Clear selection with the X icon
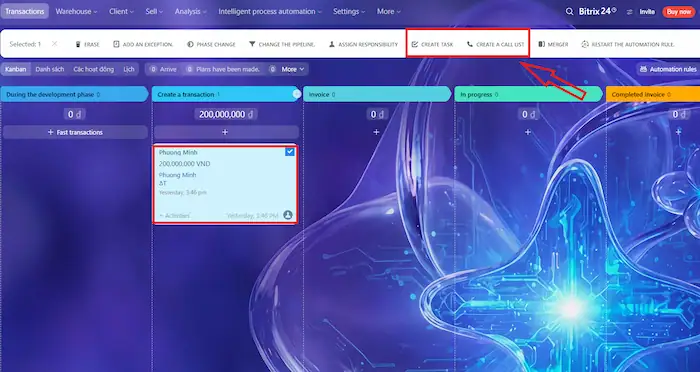This screenshot has height=372, width=700. (x=54, y=44)
